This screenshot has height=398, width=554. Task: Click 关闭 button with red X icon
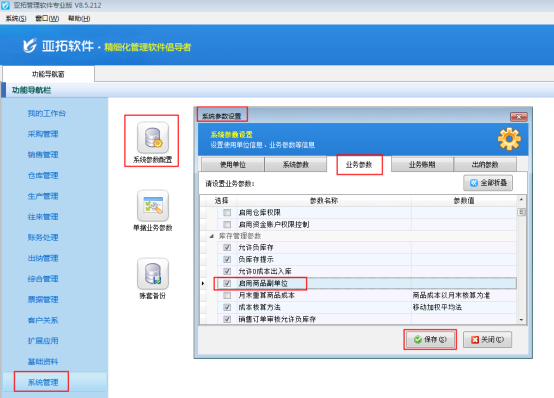(x=487, y=340)
